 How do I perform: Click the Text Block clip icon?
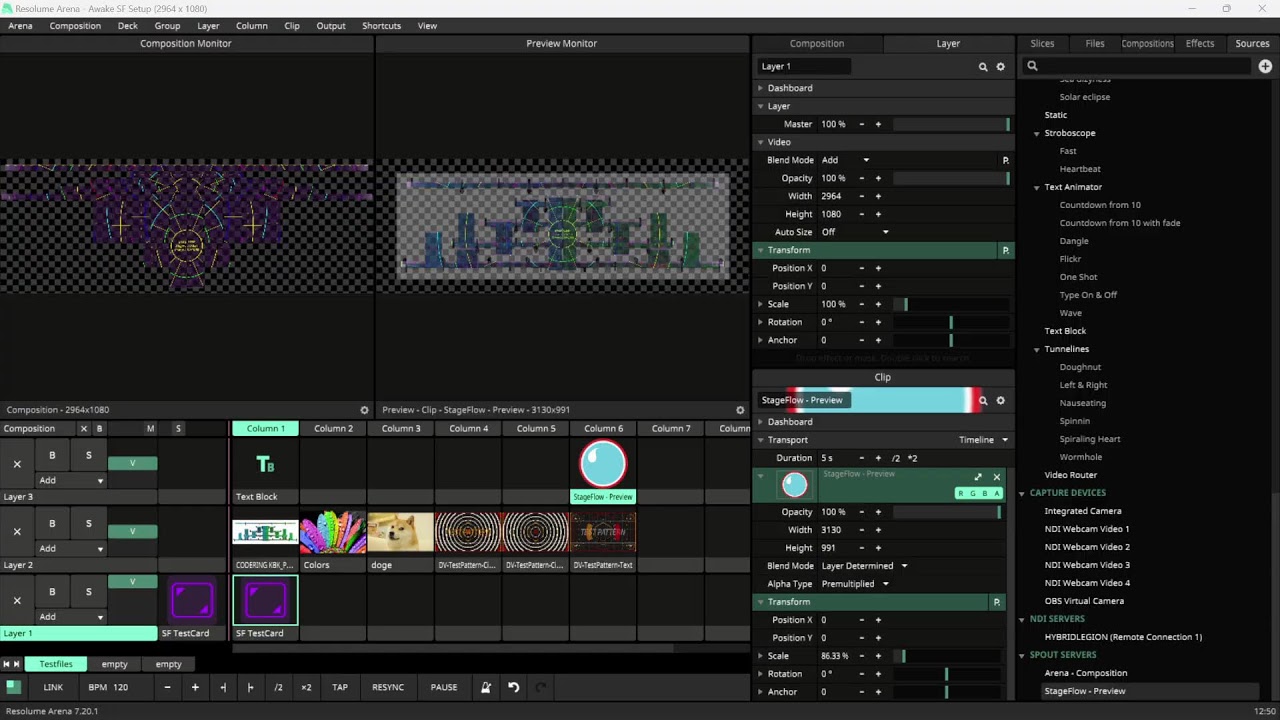pos(265,464)
